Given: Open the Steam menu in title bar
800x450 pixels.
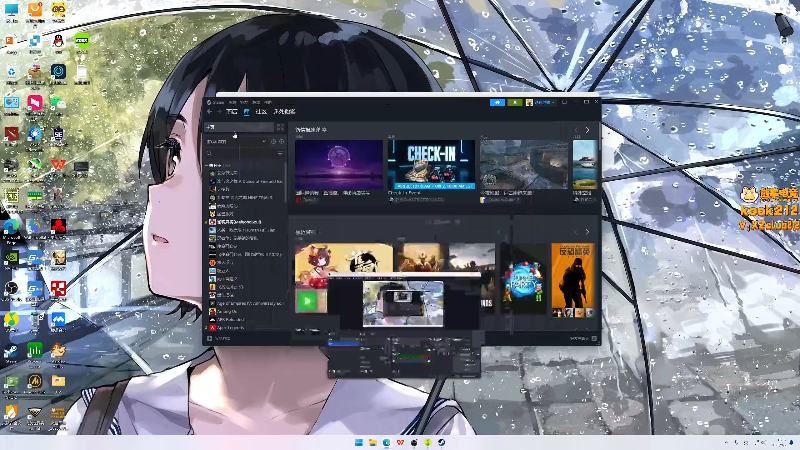Looking at the screenshot, I should click(x=218, y=102).
